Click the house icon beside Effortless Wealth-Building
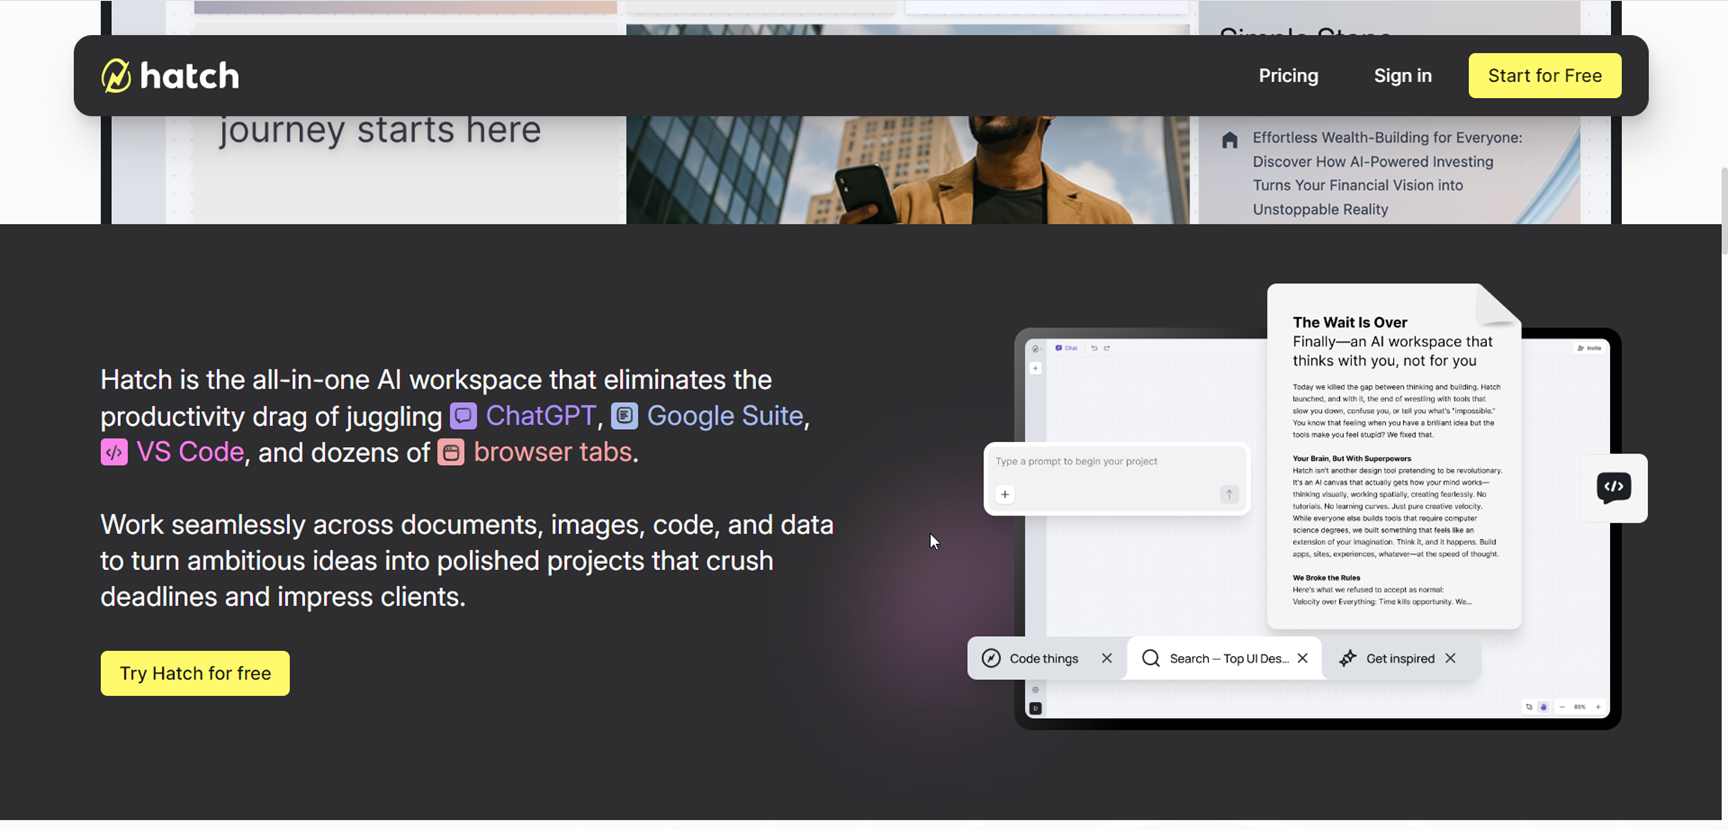 tap(1229, 140)
